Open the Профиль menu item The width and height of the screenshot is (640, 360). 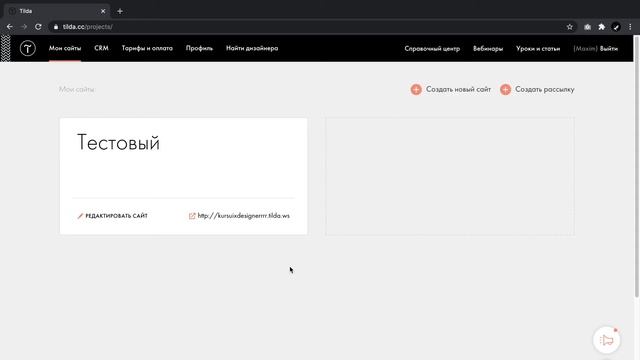[x=199, y=48]
